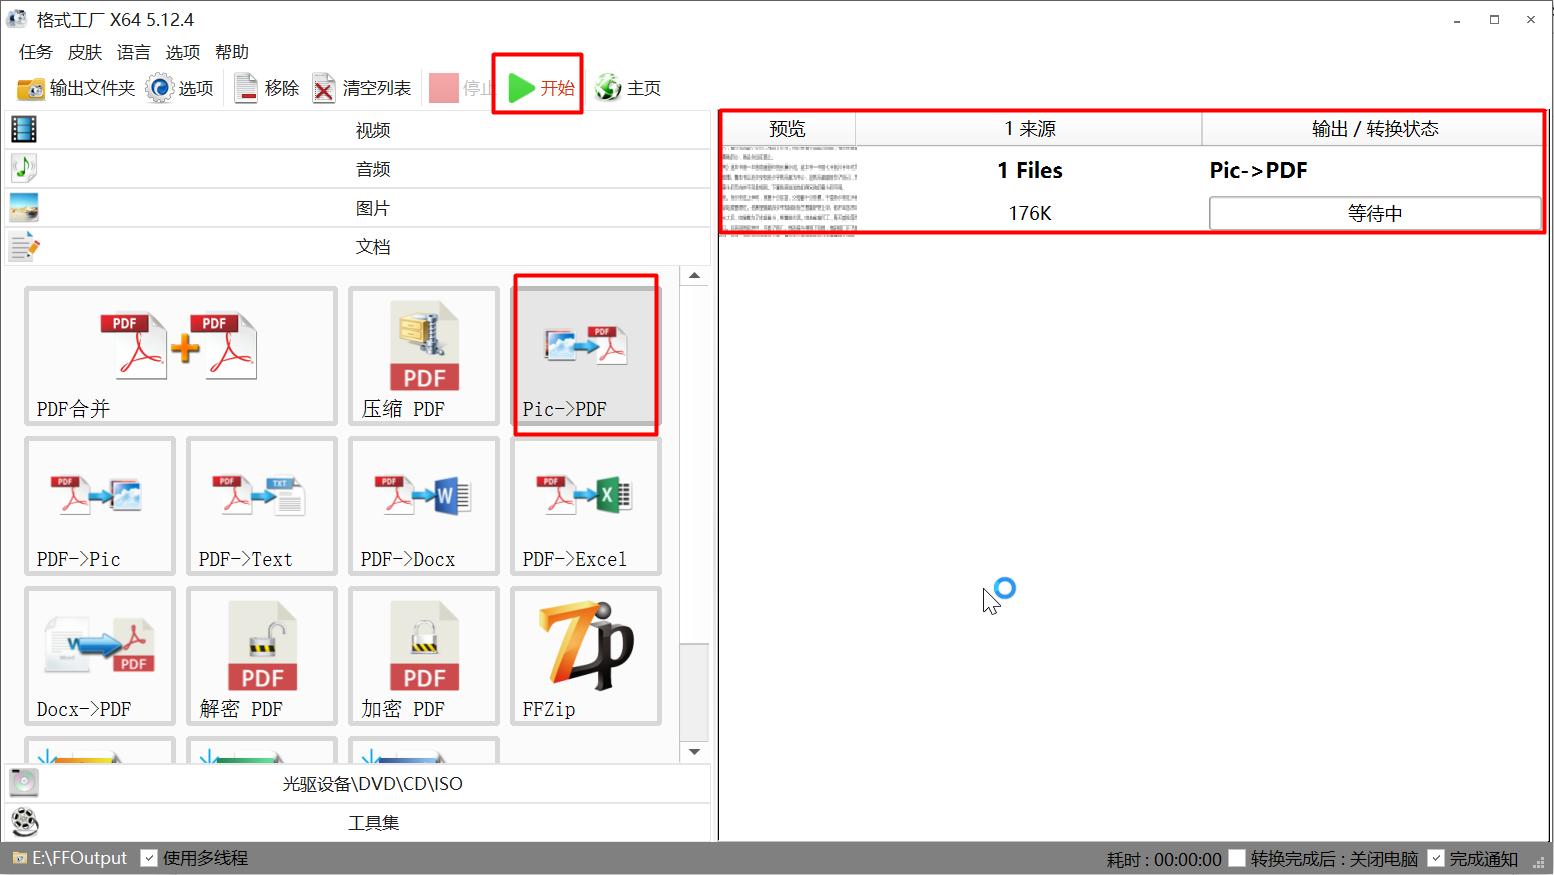
Task: Select the PDF->Docx conversion tool
Action: tap(423, 505)
